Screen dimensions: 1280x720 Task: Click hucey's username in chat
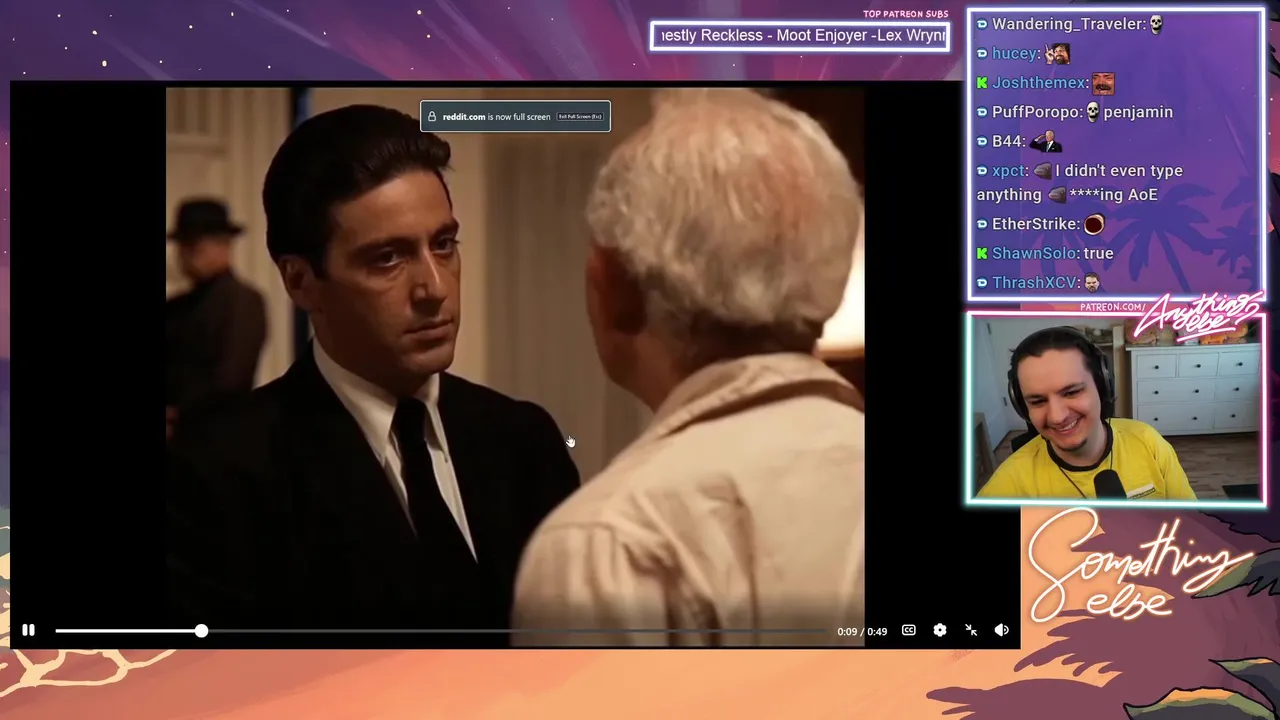[x=1014, y=53]
